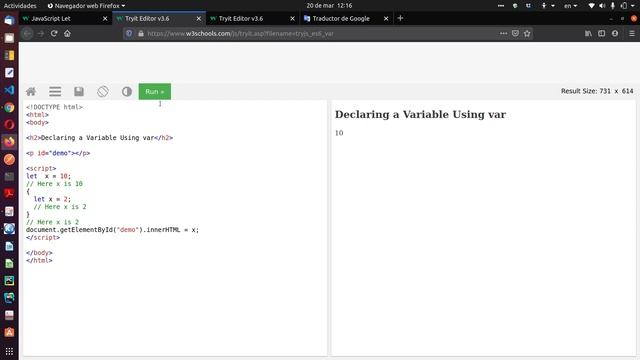Viewport: 640px width, 360px height.
Task: Save the code with the floppy disk icon
Action: pos(79,91)
